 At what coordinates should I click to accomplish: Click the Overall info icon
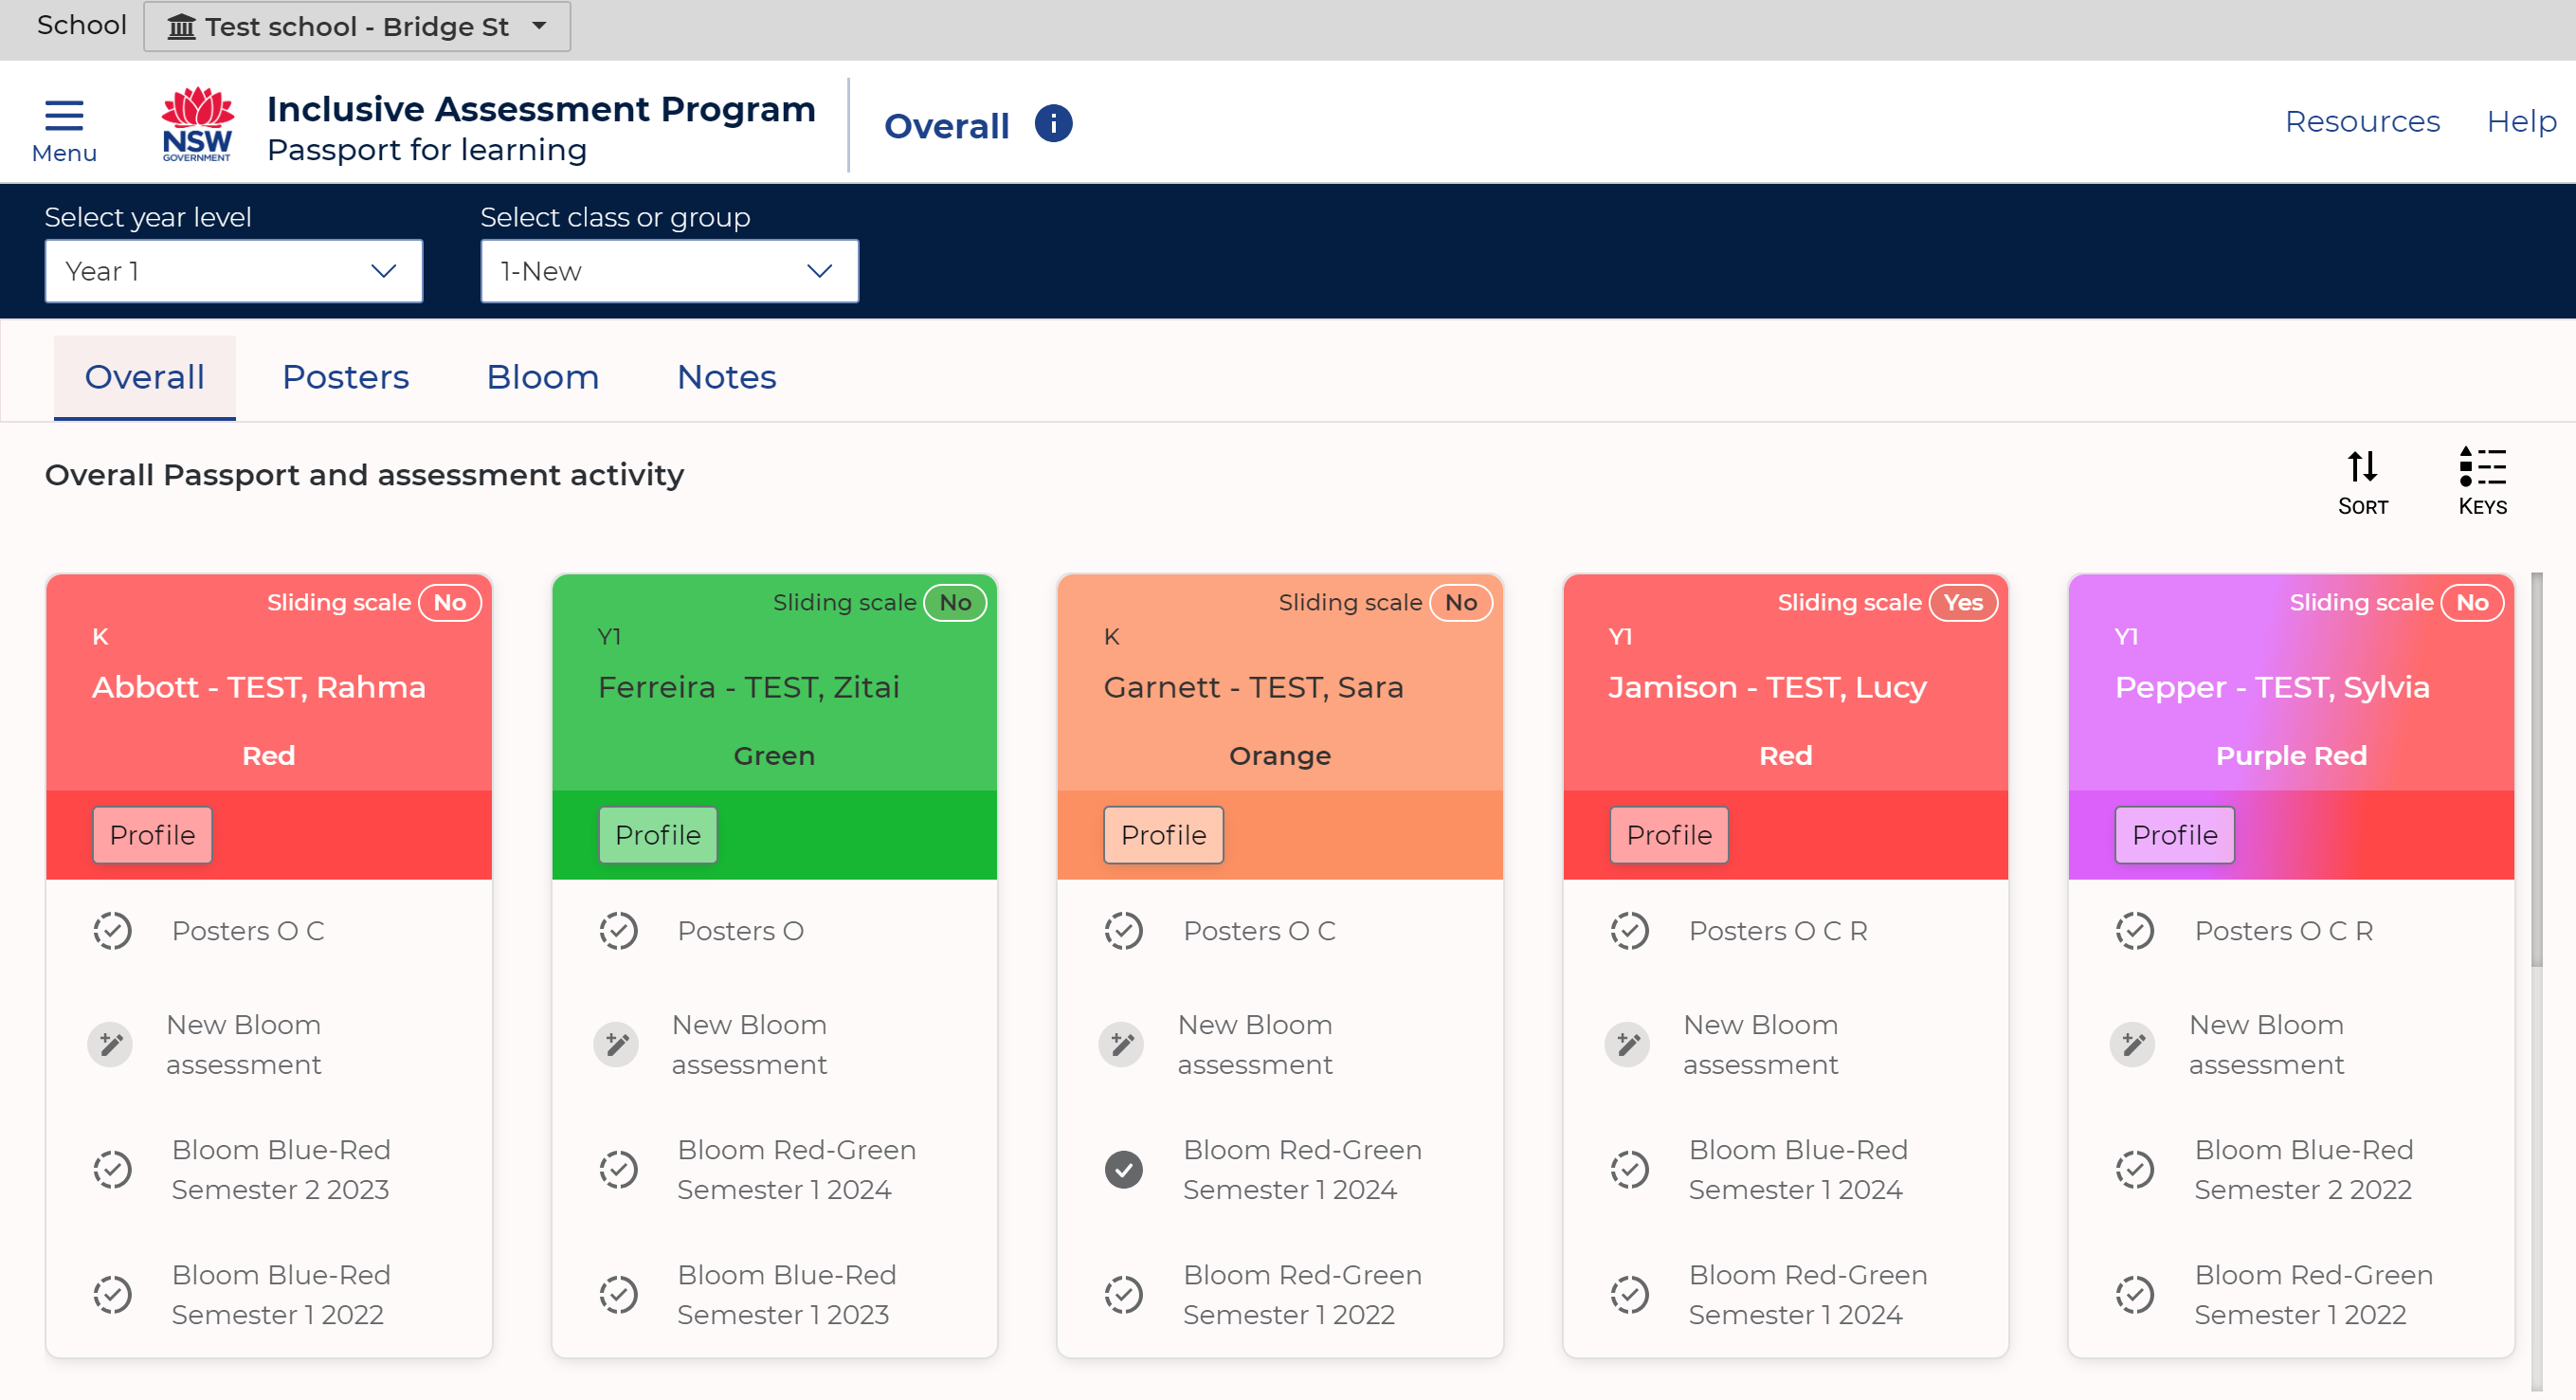[x=1053, y=124]
